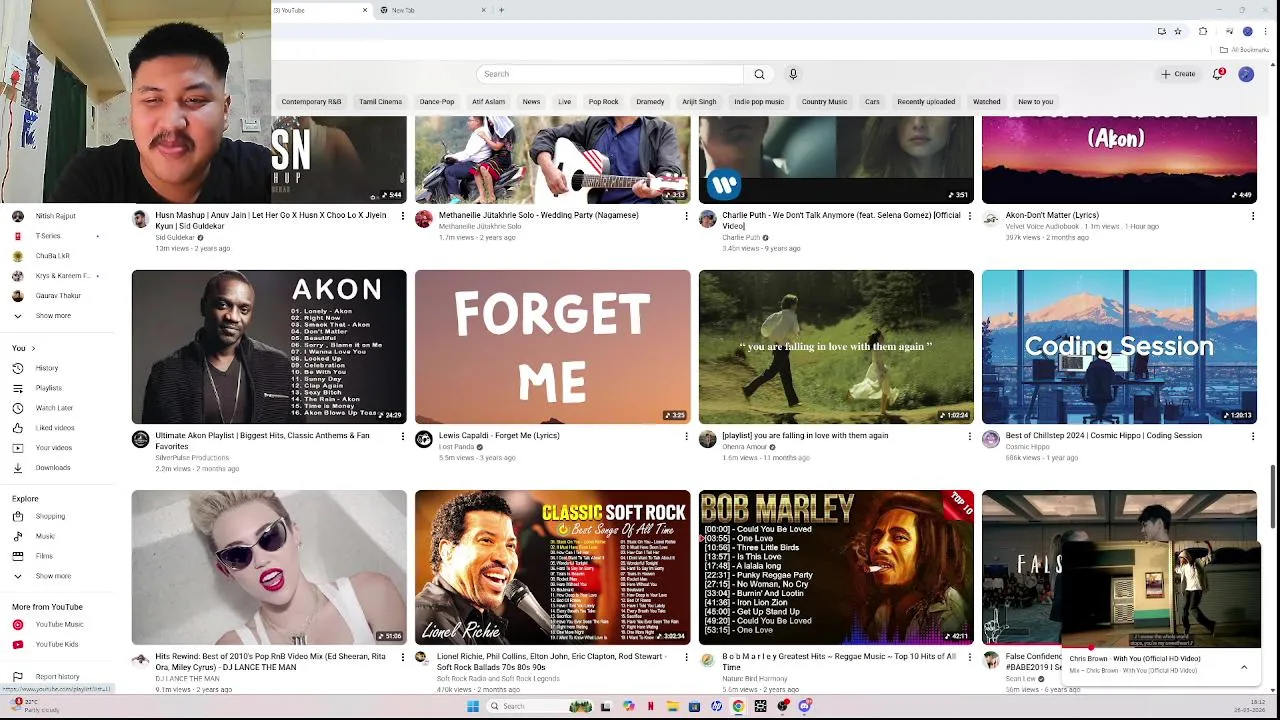Open the T-Series subscription channel
1280x720 pixels.
50,236
